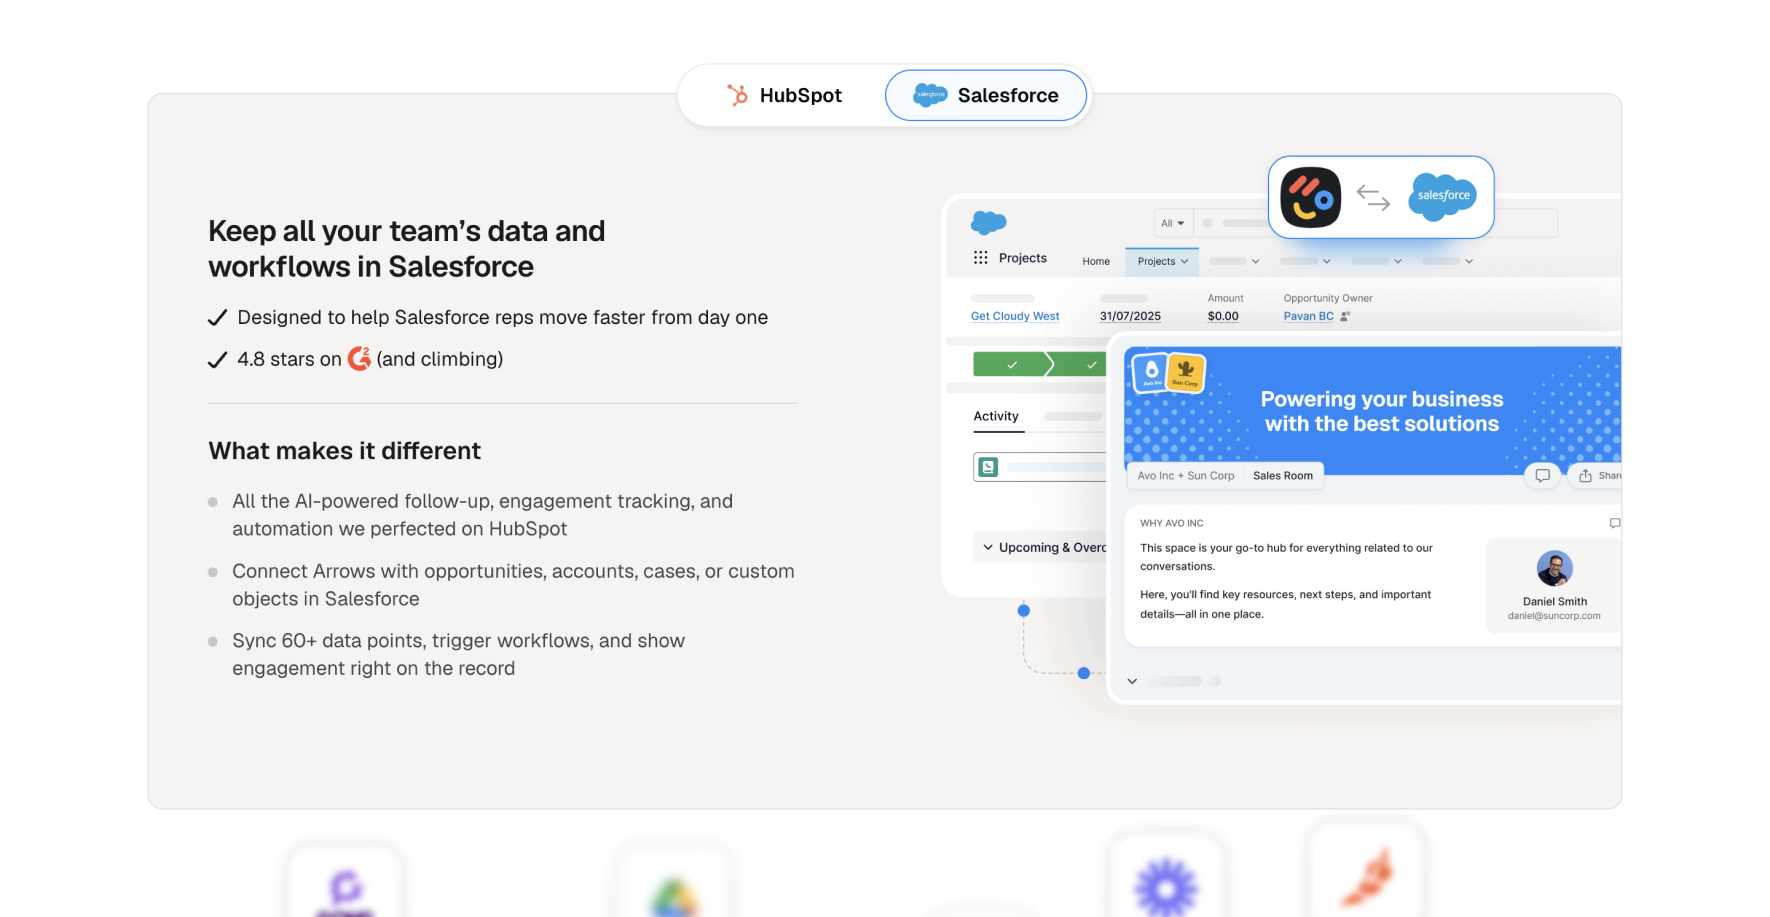1770x917 pixels.
Task: Select the Salesforce tab
Action: click(986, 95)
